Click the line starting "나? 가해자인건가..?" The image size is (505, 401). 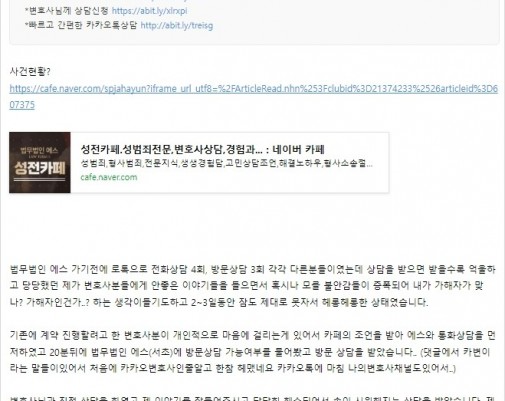tap(219, 302)
